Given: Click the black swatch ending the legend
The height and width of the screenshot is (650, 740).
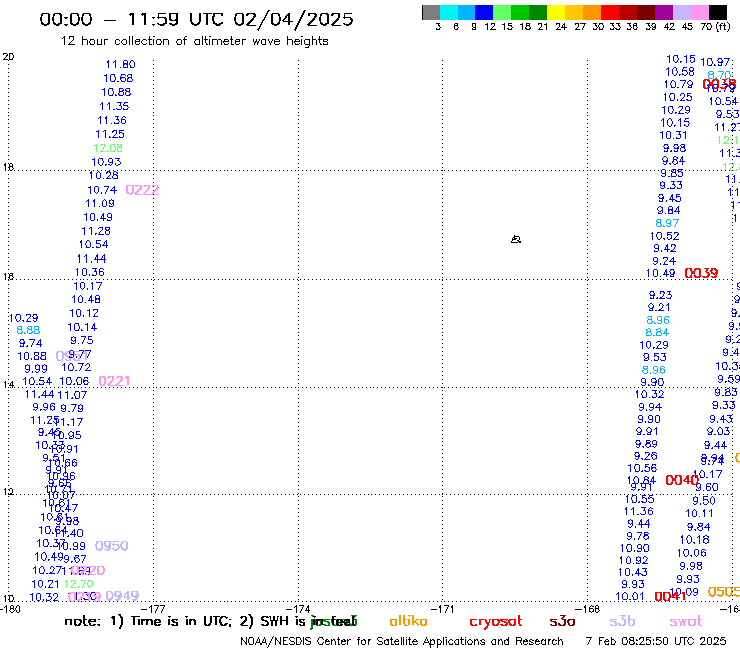Looking at the screenshot, I should [x=717, y=12].
